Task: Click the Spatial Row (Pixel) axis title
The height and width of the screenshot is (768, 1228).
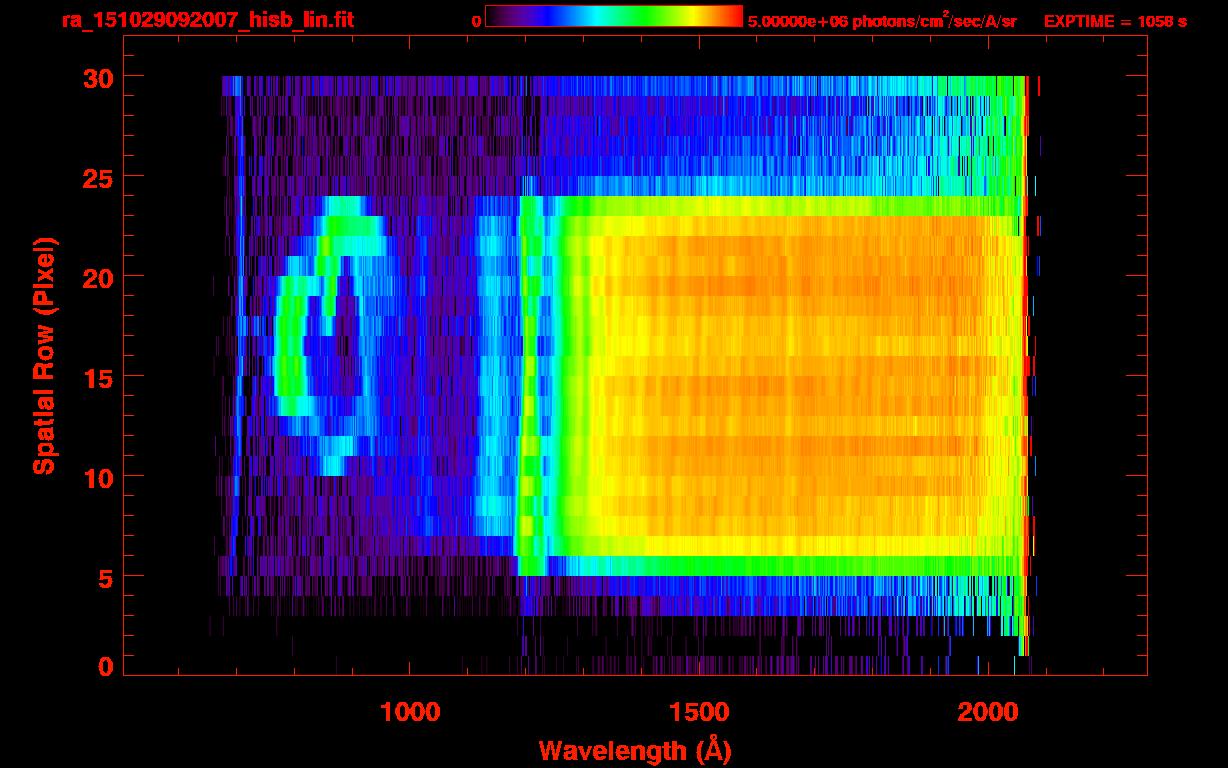Action: (x=44, y=356)
